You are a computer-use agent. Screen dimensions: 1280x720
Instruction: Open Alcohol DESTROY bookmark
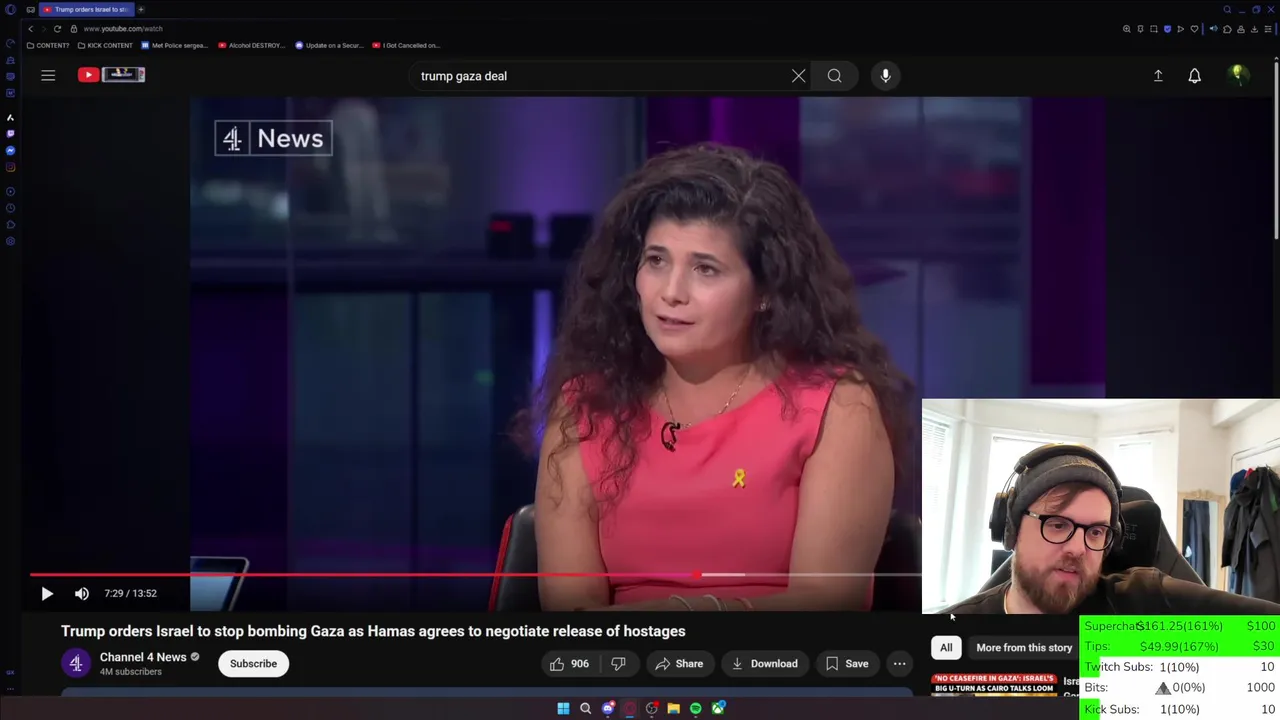[x=251, y=45]
